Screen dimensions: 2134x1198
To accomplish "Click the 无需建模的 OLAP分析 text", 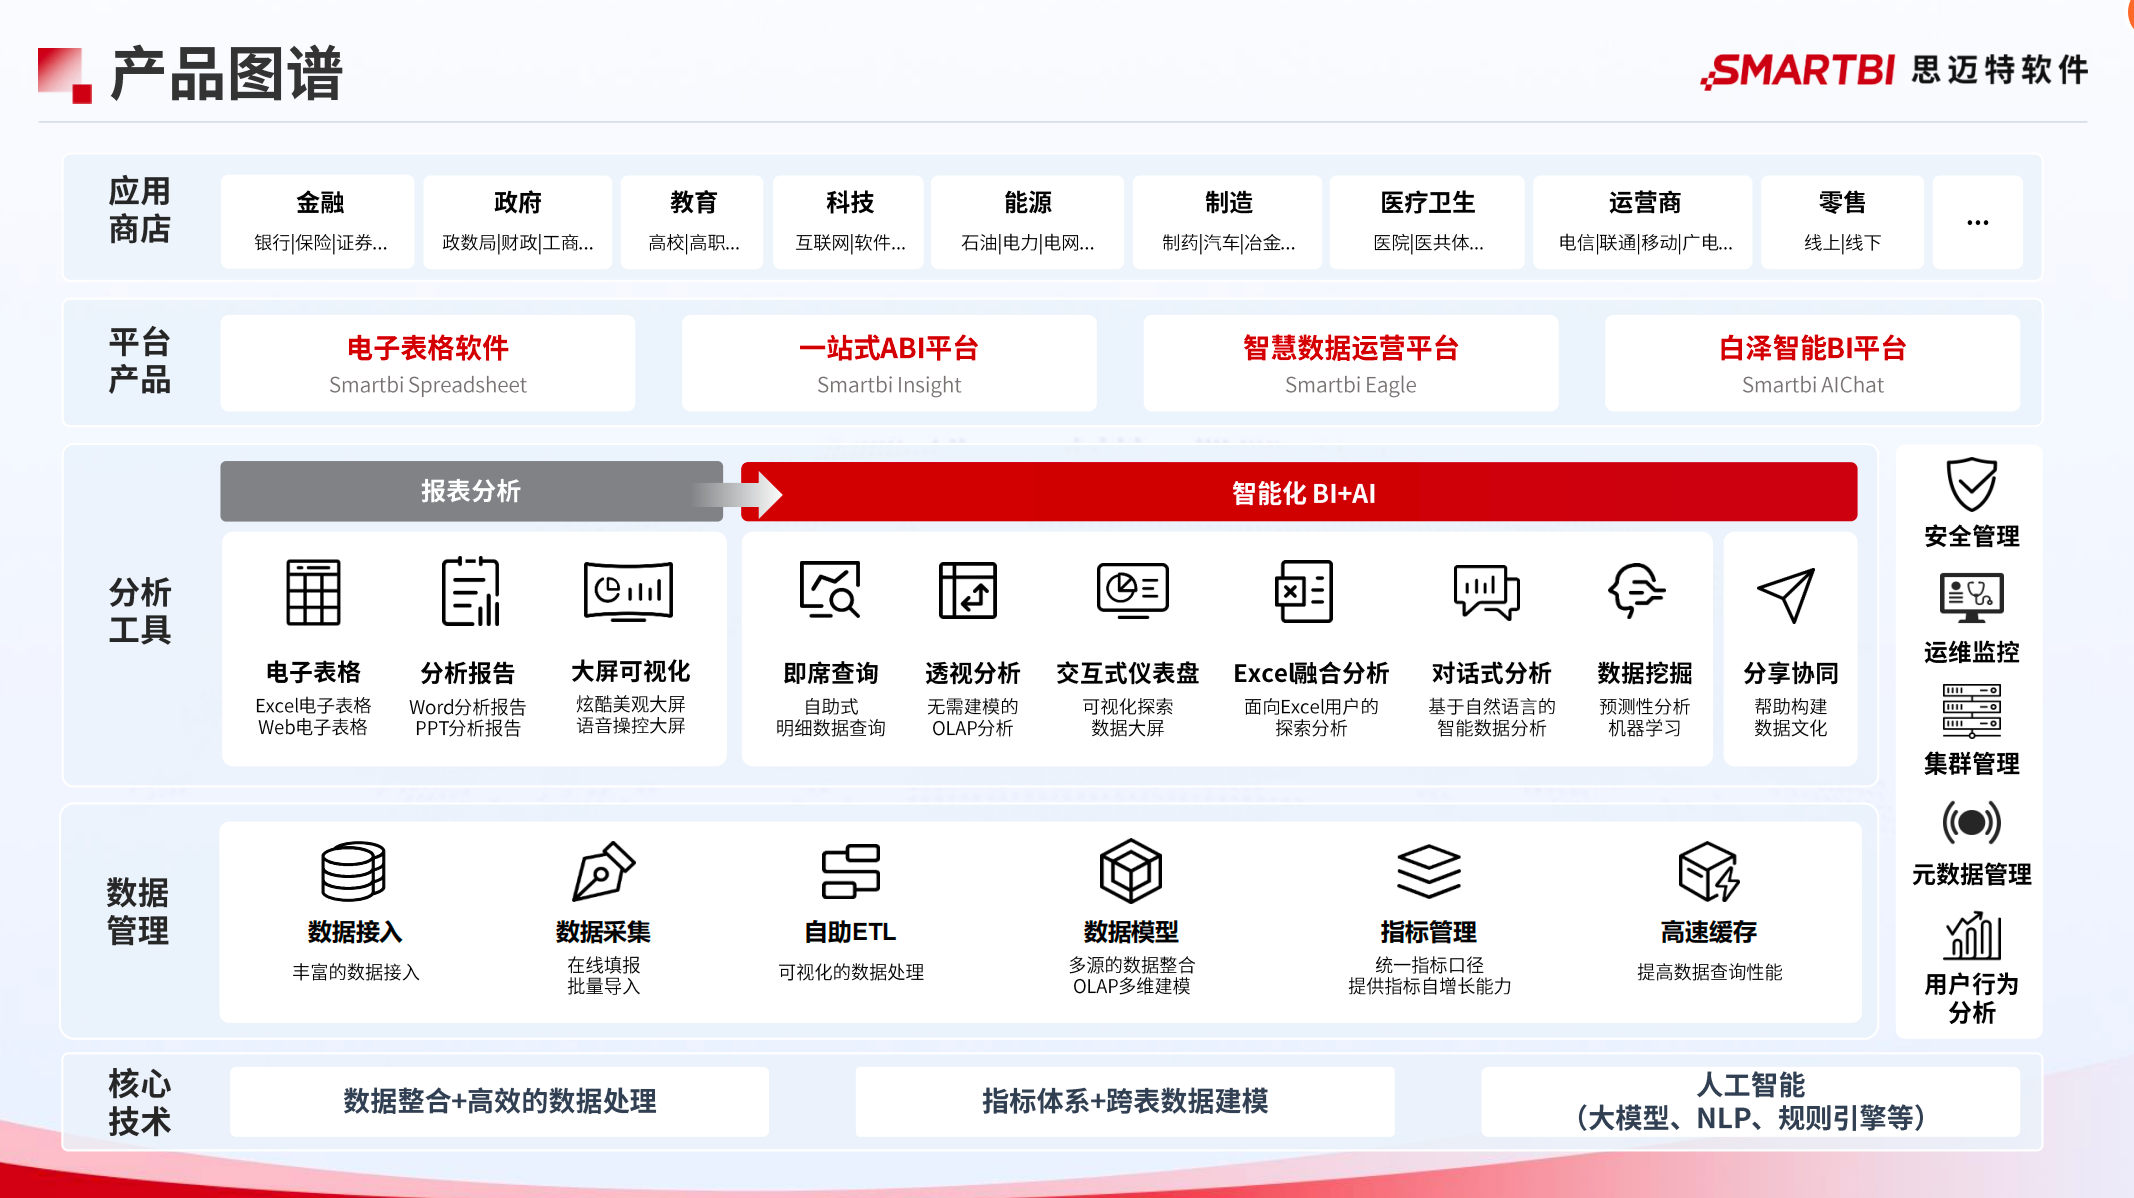I will click(x=972, y=717).
